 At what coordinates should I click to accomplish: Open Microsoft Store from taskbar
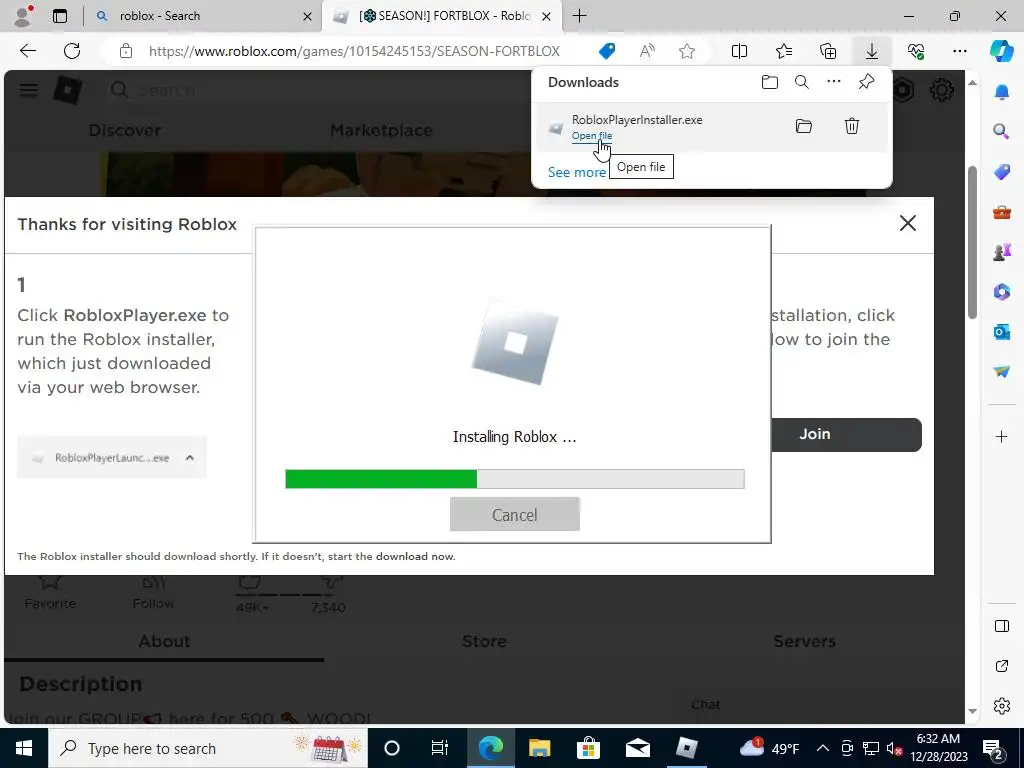pyautogui.click(x=588, y=748)
